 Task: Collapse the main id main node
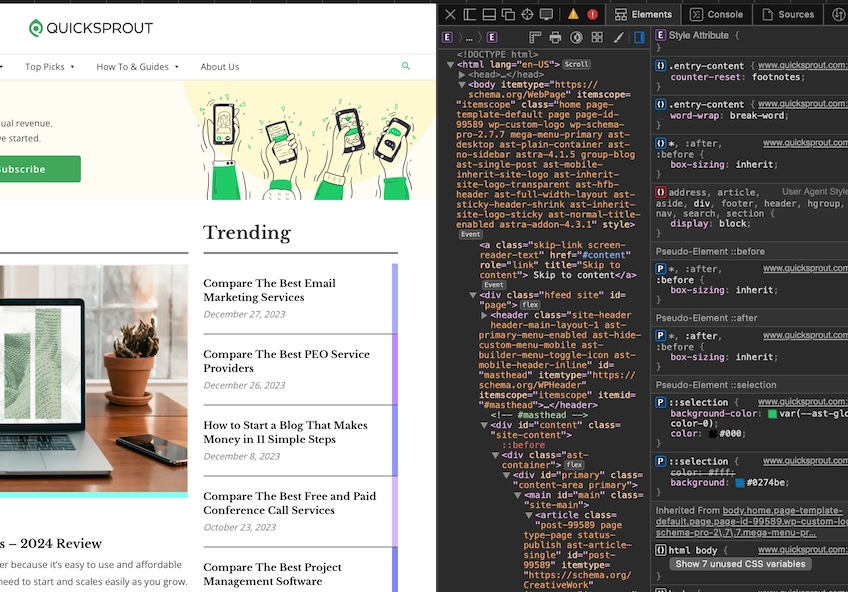click(x=517, y=495)
